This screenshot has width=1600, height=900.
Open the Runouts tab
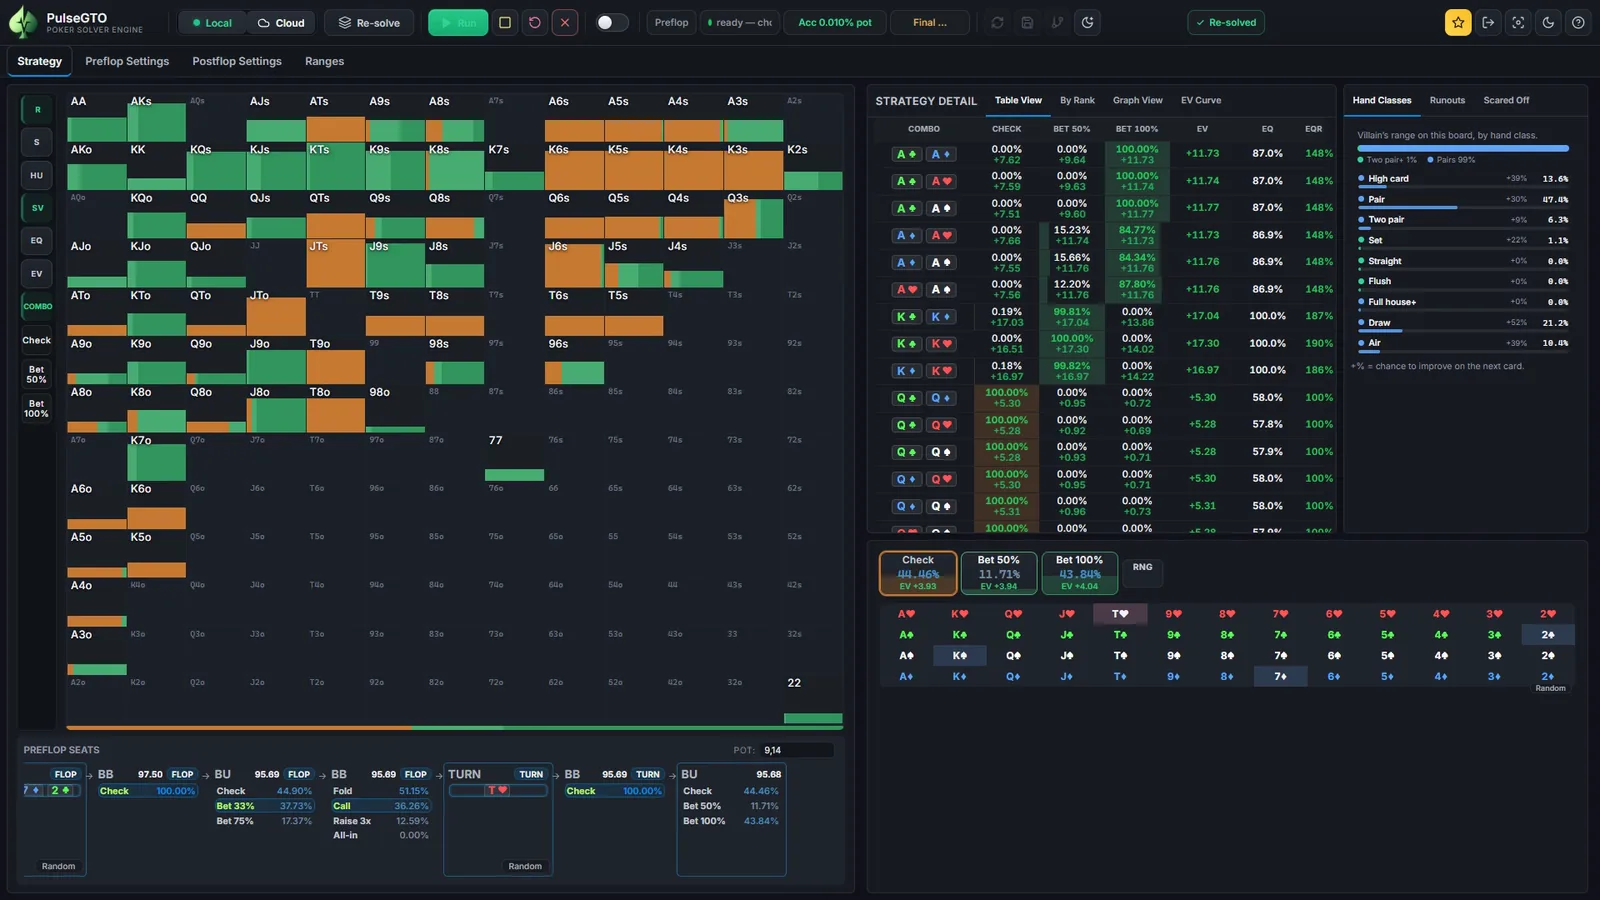pyautogui.click(x=1447, y=100)
